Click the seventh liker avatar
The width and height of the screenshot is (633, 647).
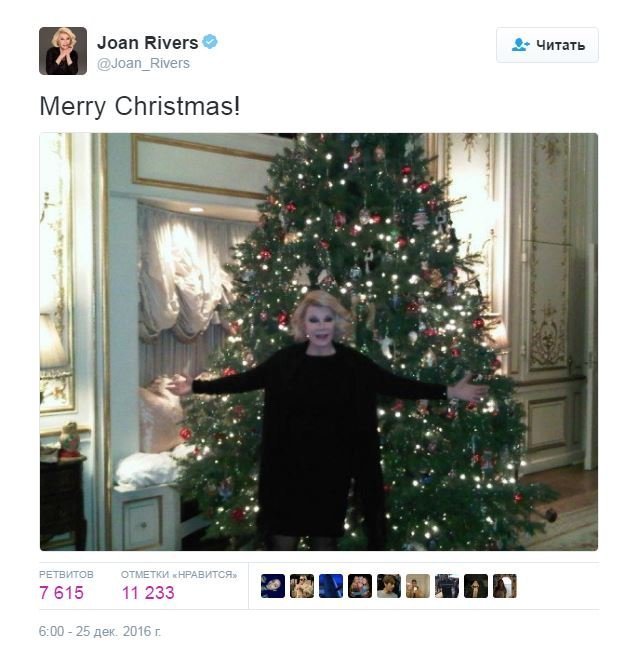(x=447, y=586)
